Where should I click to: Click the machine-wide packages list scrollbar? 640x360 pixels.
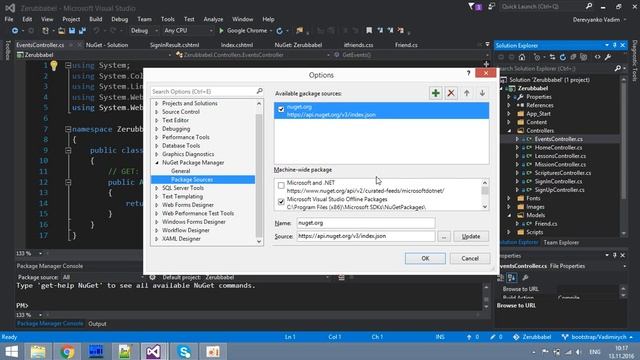point(484,195)
